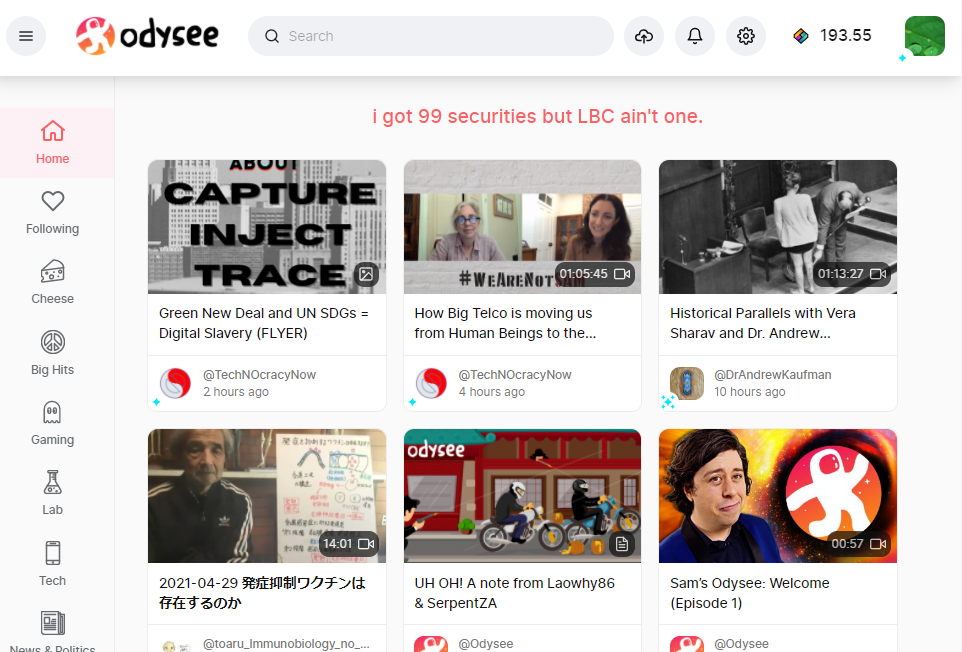Open the Capture Inject Trace thumbnail
The image size is (962, 652).
(x=267, y=227)
